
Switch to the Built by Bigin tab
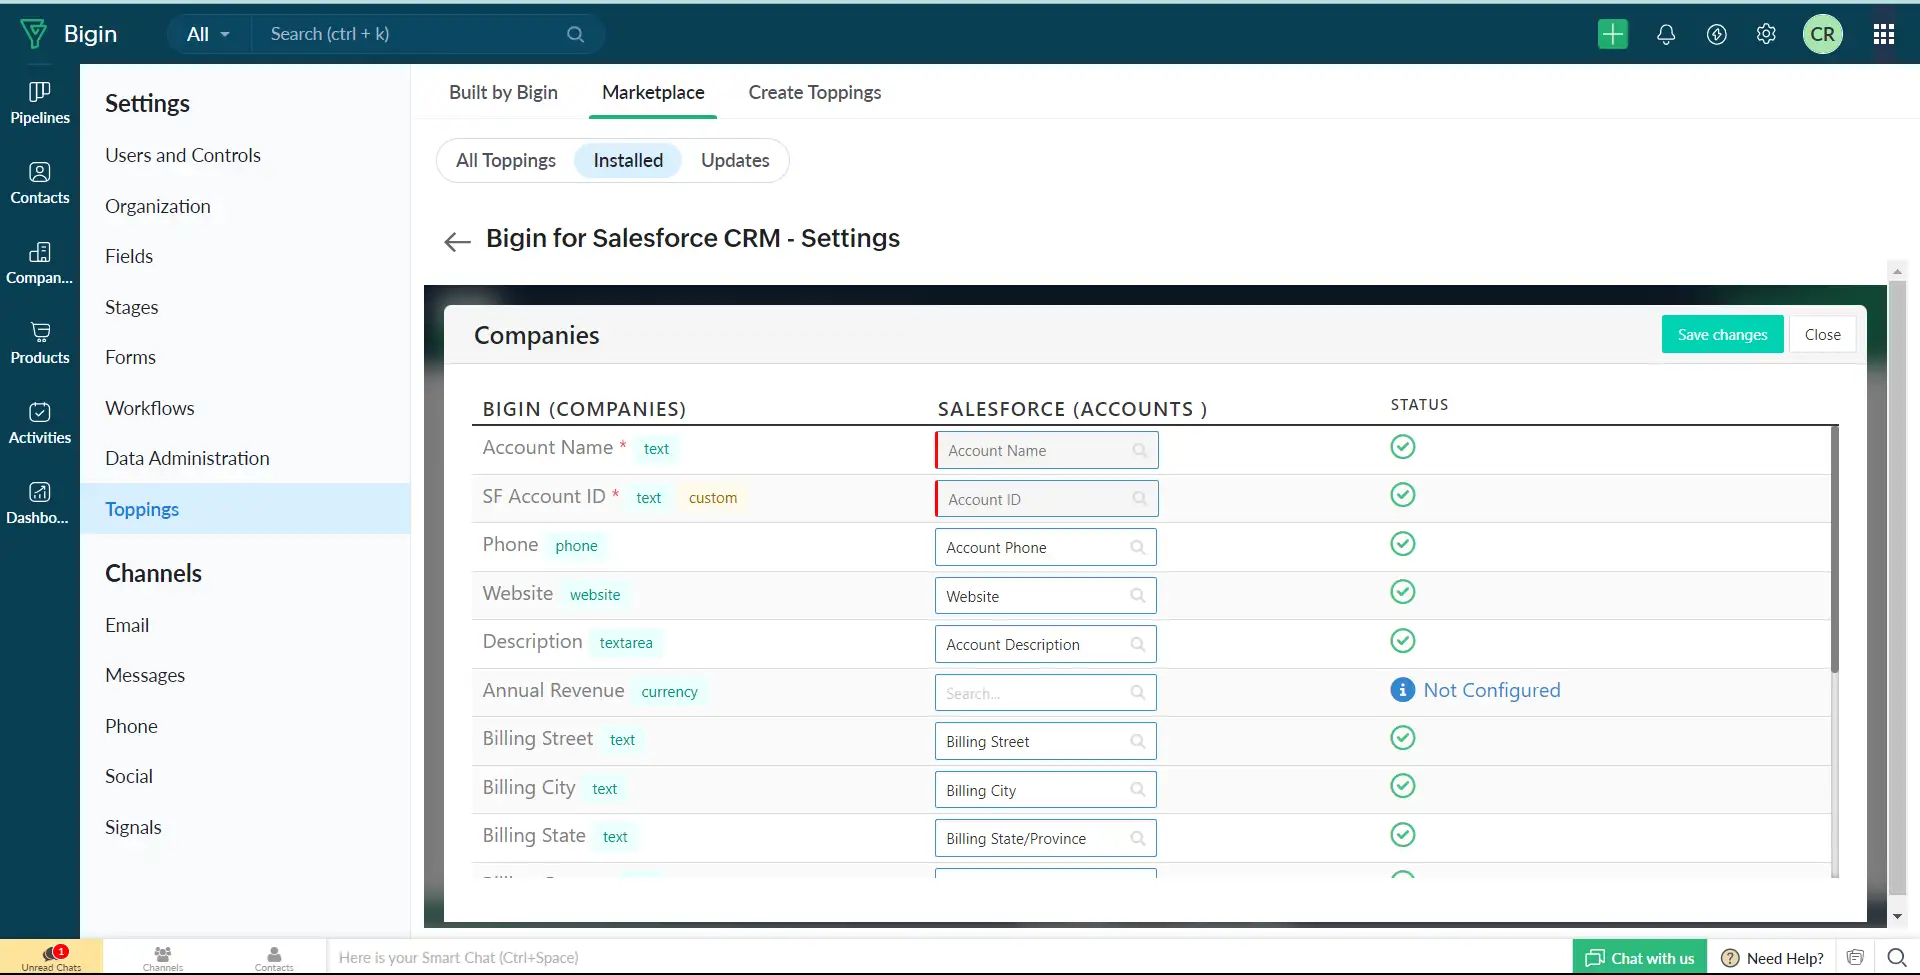click(503, 92)
